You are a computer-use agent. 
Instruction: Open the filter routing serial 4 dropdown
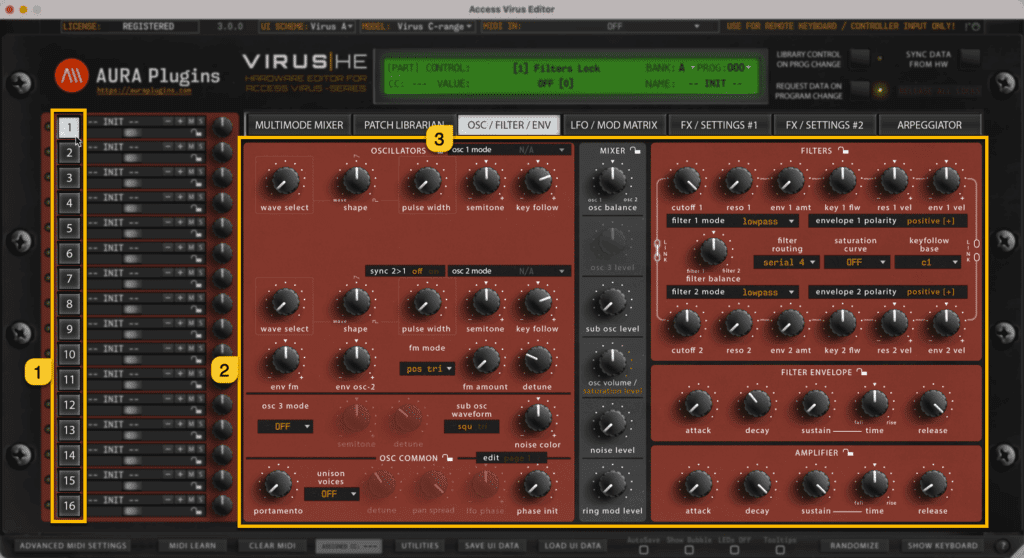[x=786, y=262]
